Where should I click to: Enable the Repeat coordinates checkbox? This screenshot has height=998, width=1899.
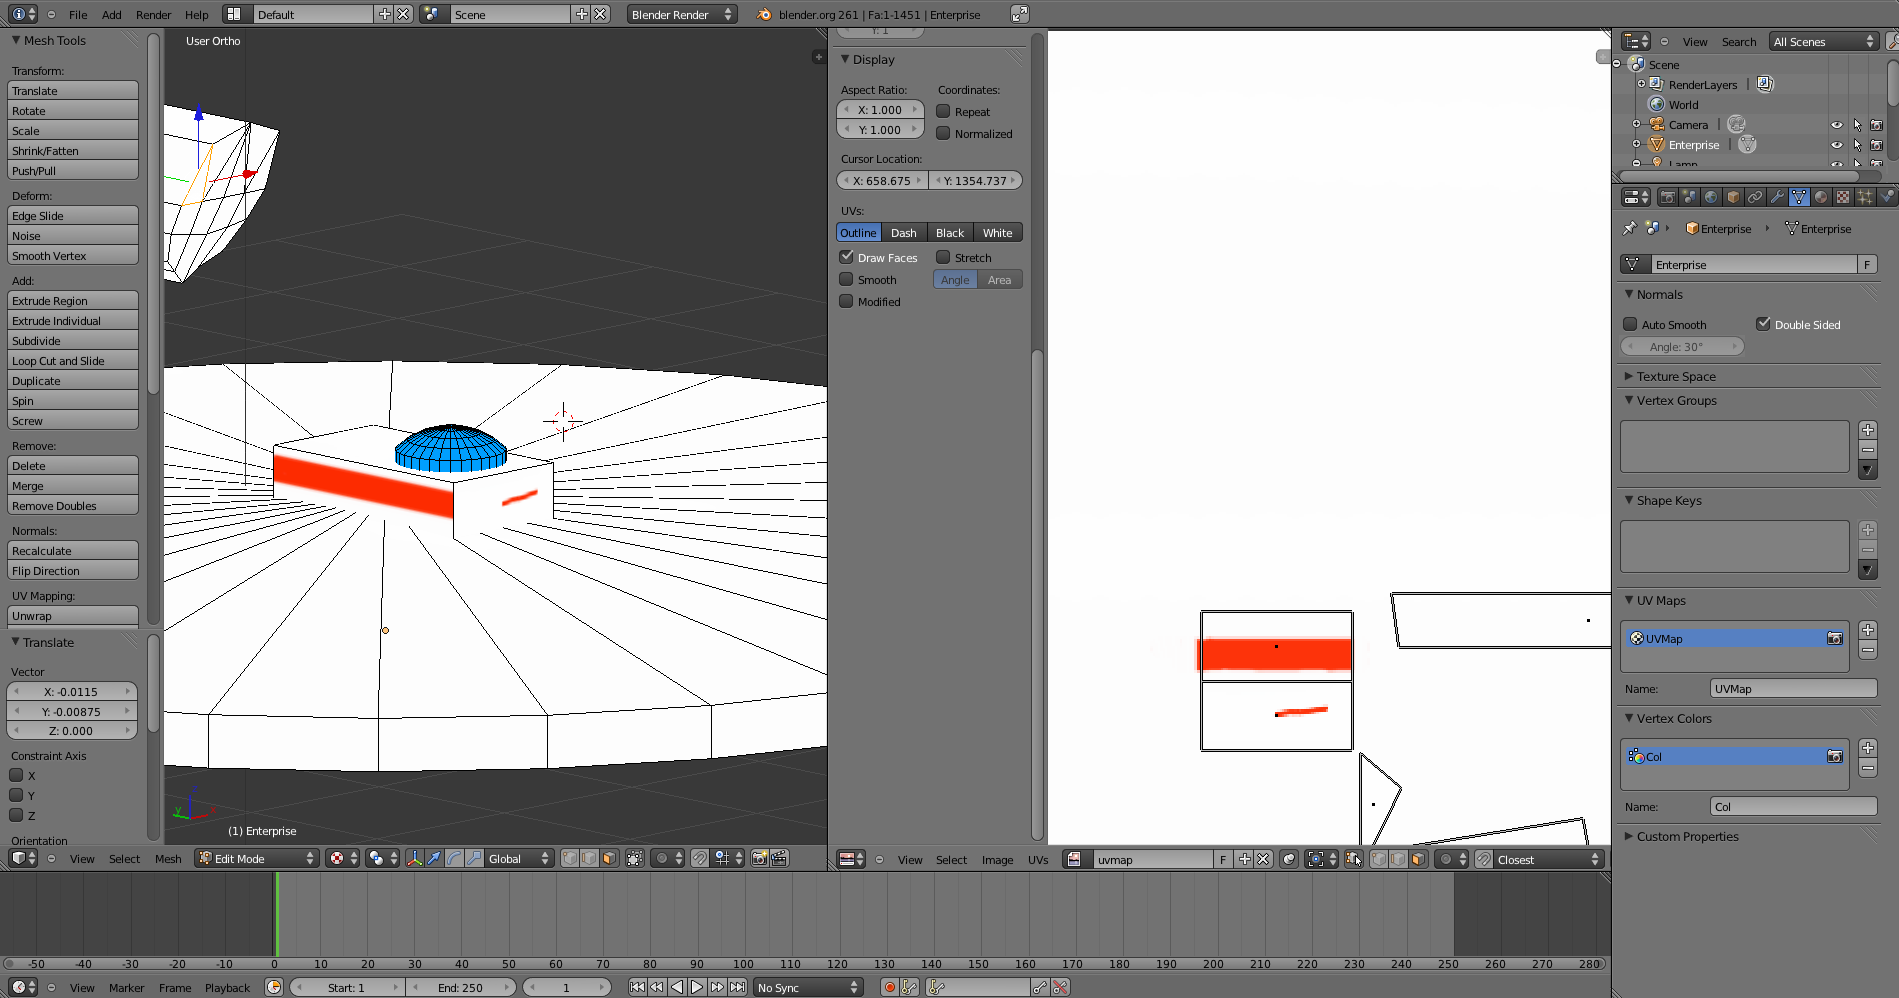click(943, 111)
